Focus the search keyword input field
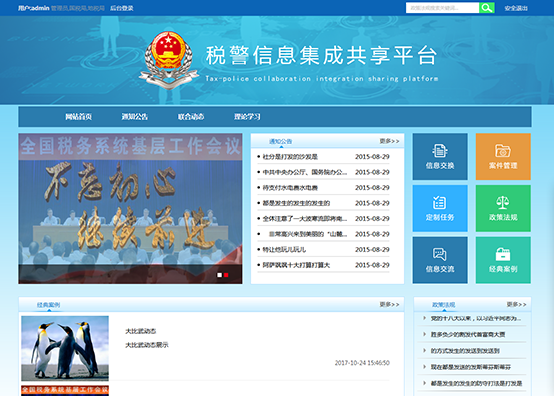This screenshot has height=396, width=554. point(442,8)
